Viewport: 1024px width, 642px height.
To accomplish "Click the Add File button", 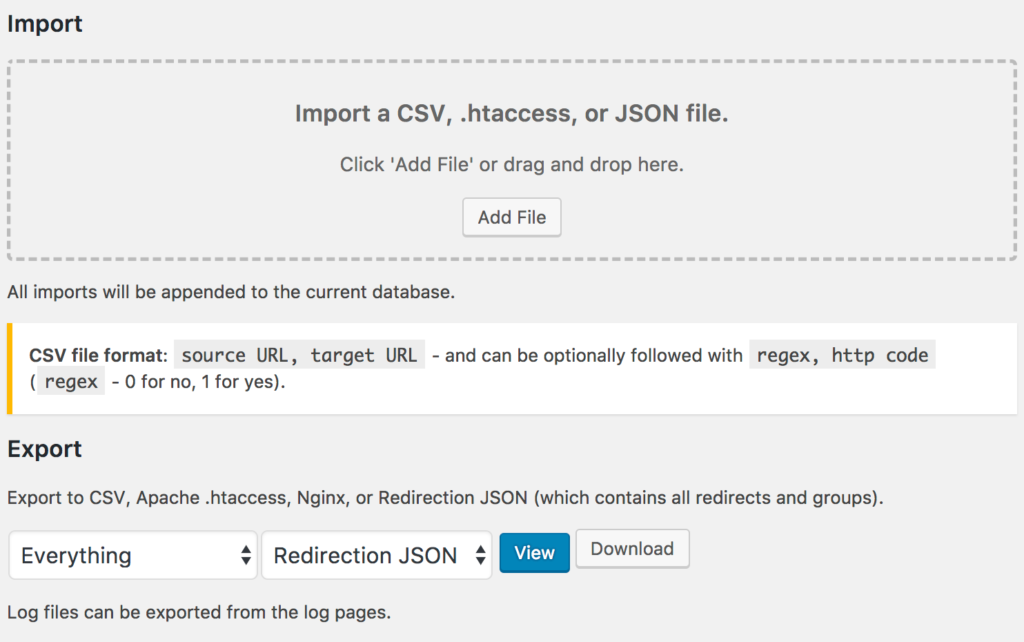I will coord(511,217).
